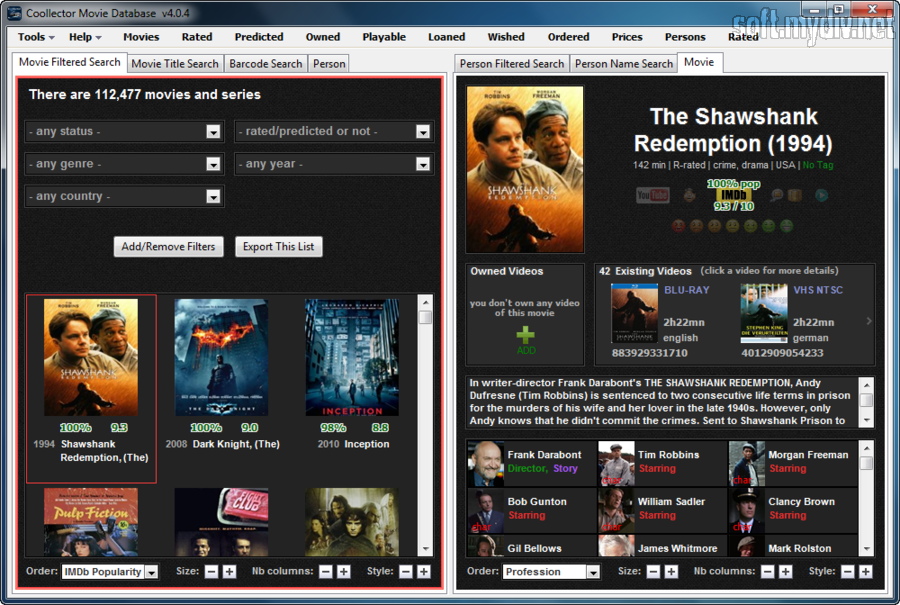
Task: Show the Owned movies
Action: point(323,37)
